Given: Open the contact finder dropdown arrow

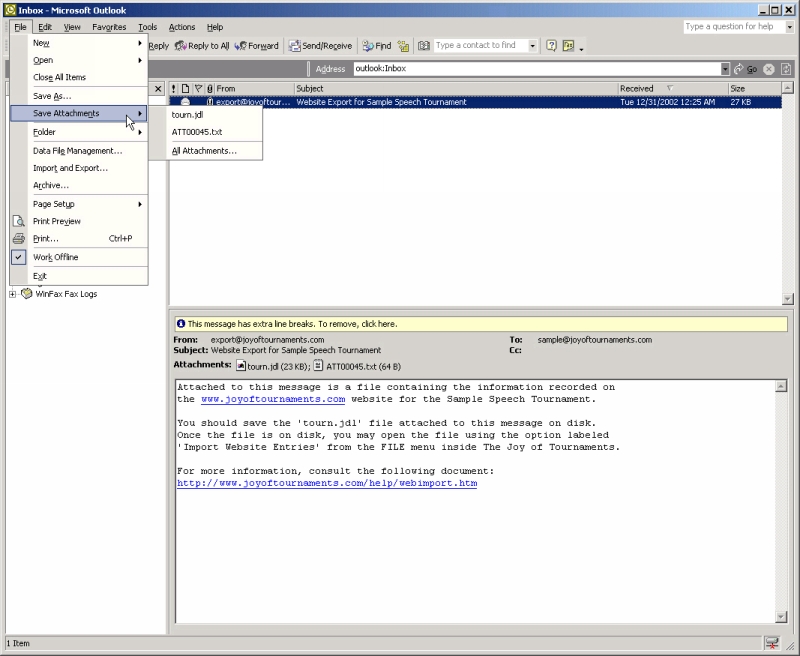Looking at the screenshot, I should tap(532, 46).
